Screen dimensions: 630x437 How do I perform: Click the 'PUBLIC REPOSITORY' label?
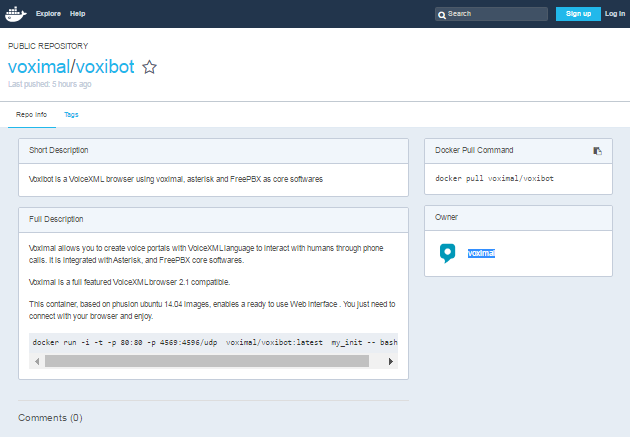coord(48,46)
